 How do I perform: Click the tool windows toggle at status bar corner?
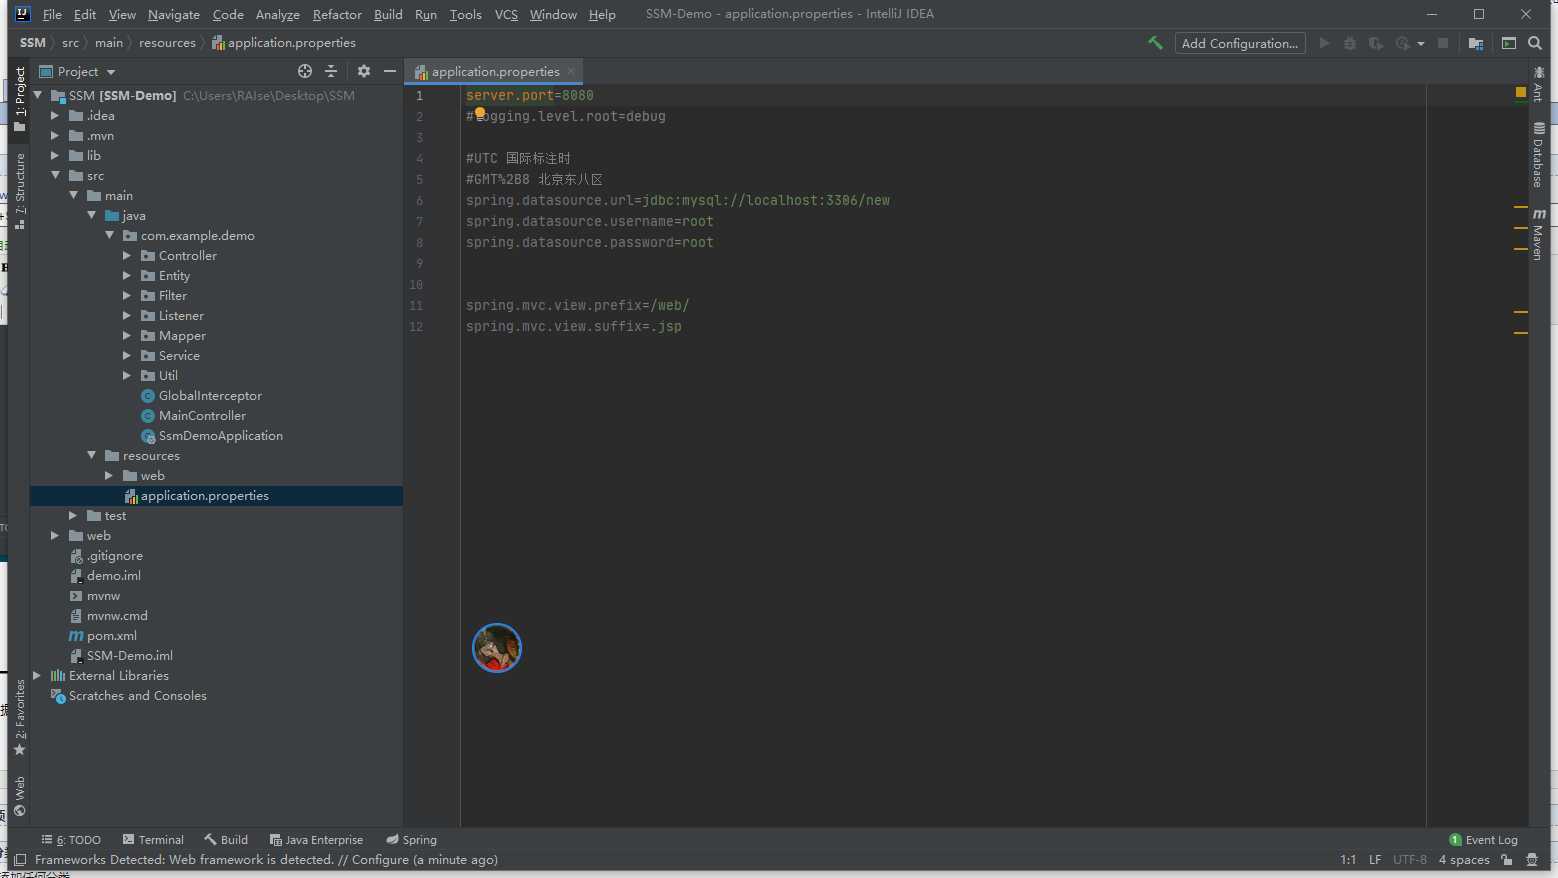[20, 860]
